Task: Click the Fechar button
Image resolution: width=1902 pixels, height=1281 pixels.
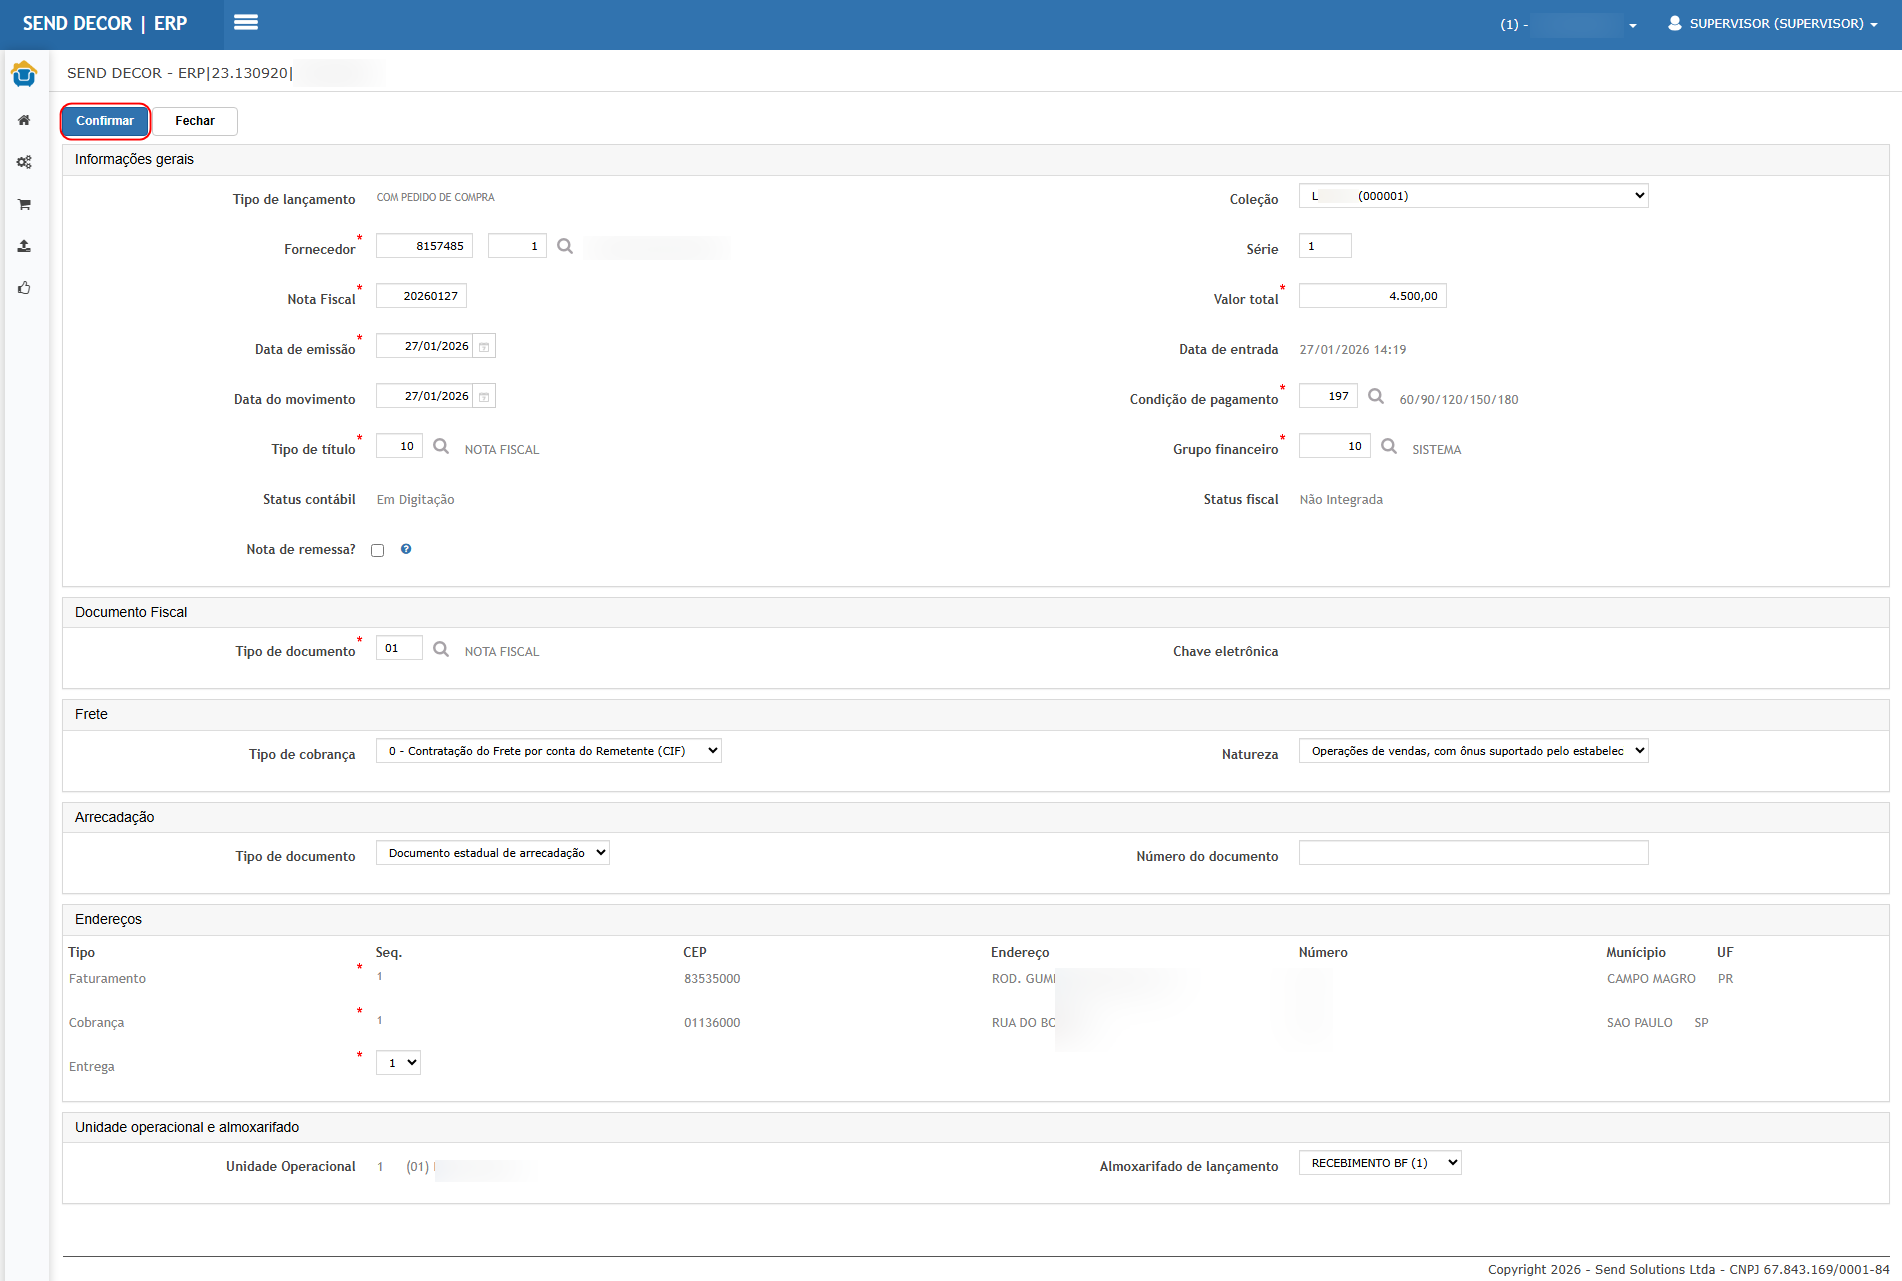Action: 195,121
